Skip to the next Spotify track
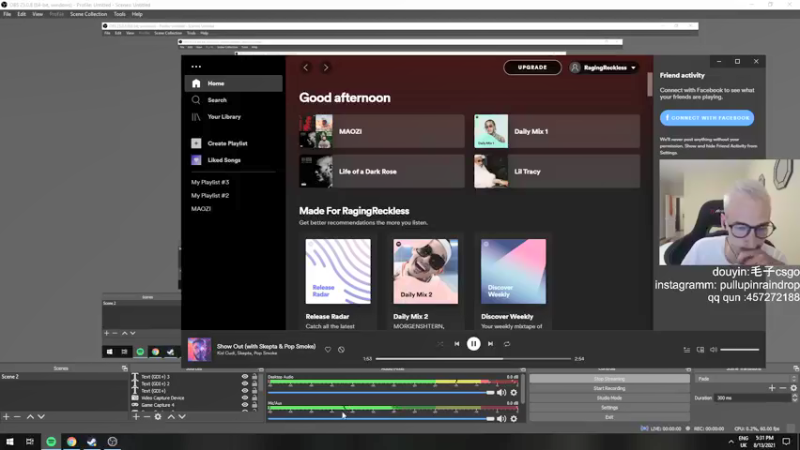The image size is (800, 450). 490,344
